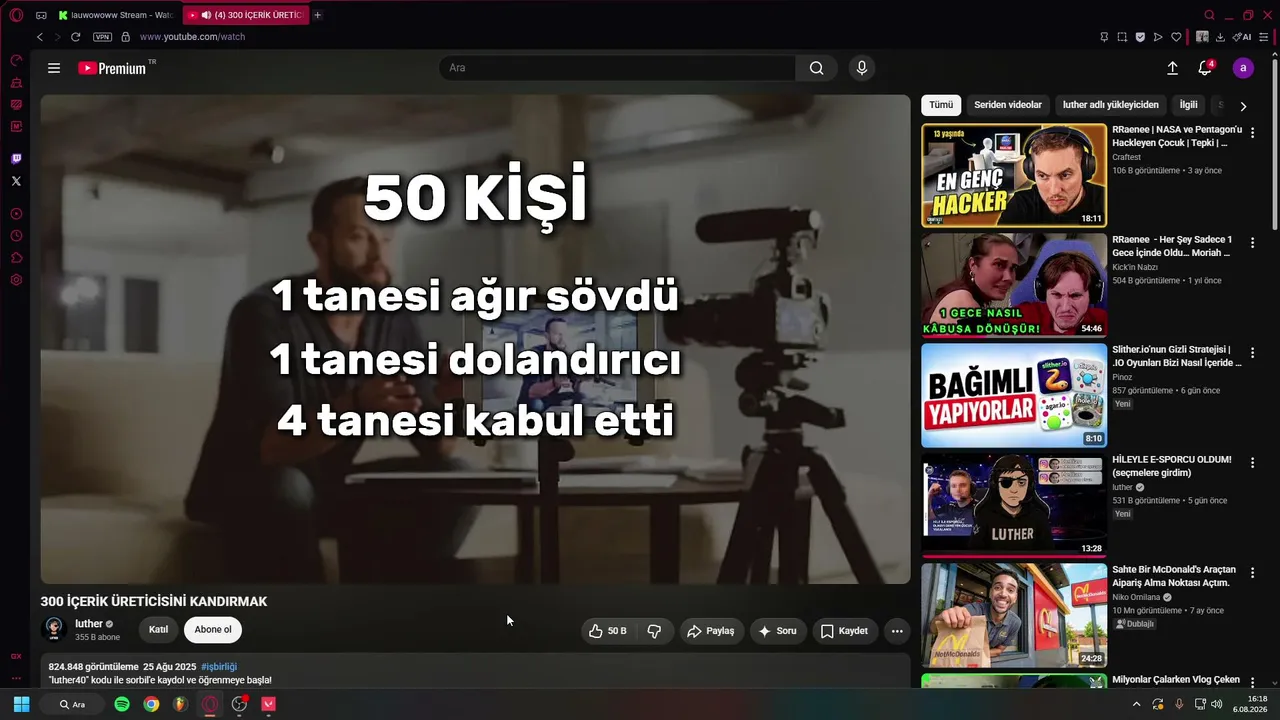1280x720 pixels.
Task: Open the luther channel name link
Action: pos(89,624)
